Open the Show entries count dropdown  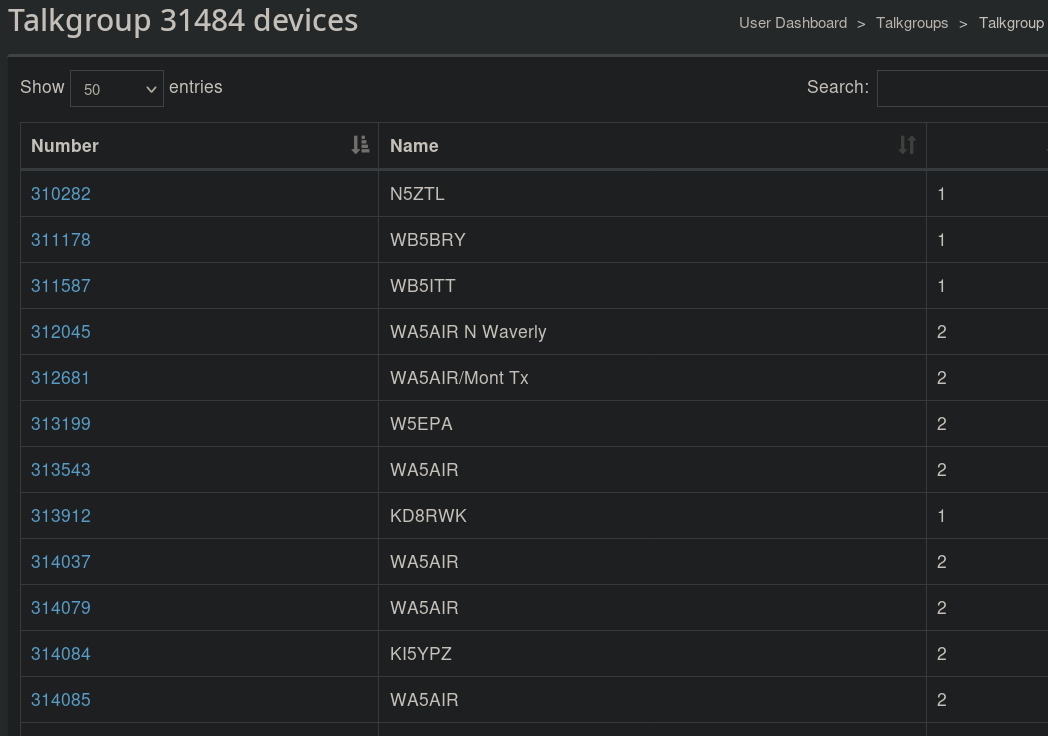point(117,89)
